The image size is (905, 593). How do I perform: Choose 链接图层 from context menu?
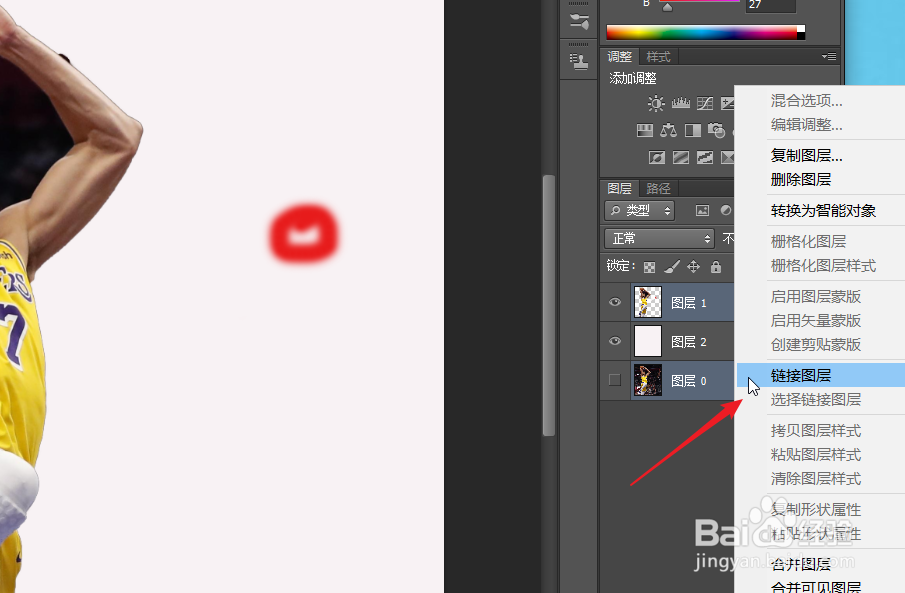(x=821, y=375)
